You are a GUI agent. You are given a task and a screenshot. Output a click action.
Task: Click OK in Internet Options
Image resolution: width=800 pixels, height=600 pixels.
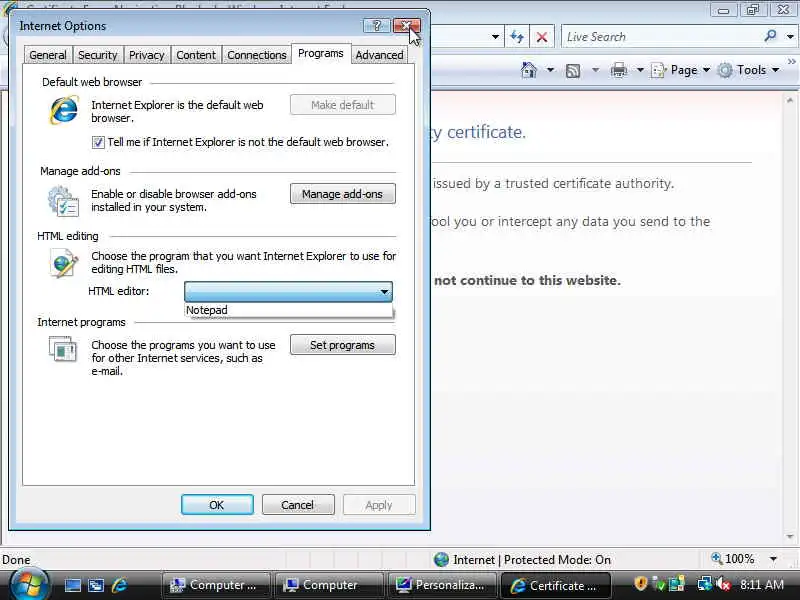point(217,505)
